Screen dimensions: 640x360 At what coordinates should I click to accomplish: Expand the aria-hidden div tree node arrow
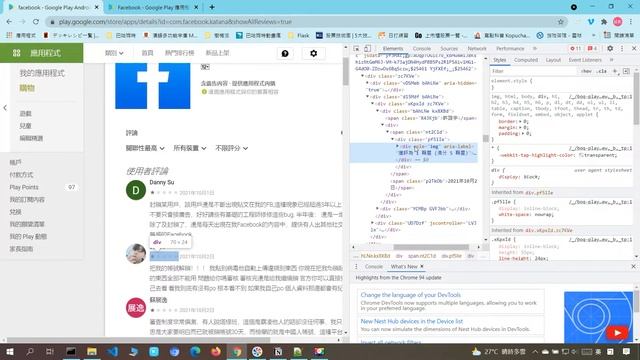point(367,83)
